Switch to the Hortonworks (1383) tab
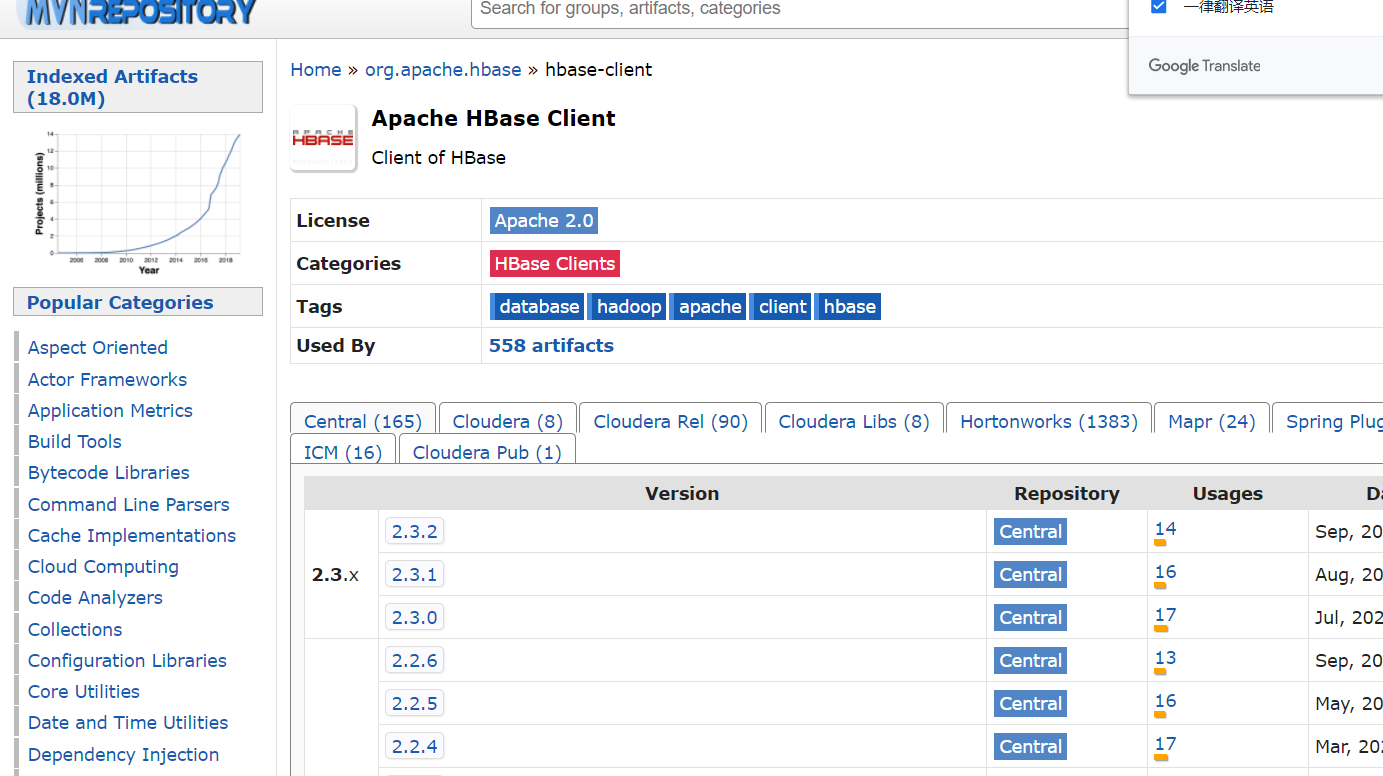The image size is (1383, 776). [x=1049, y=421]
